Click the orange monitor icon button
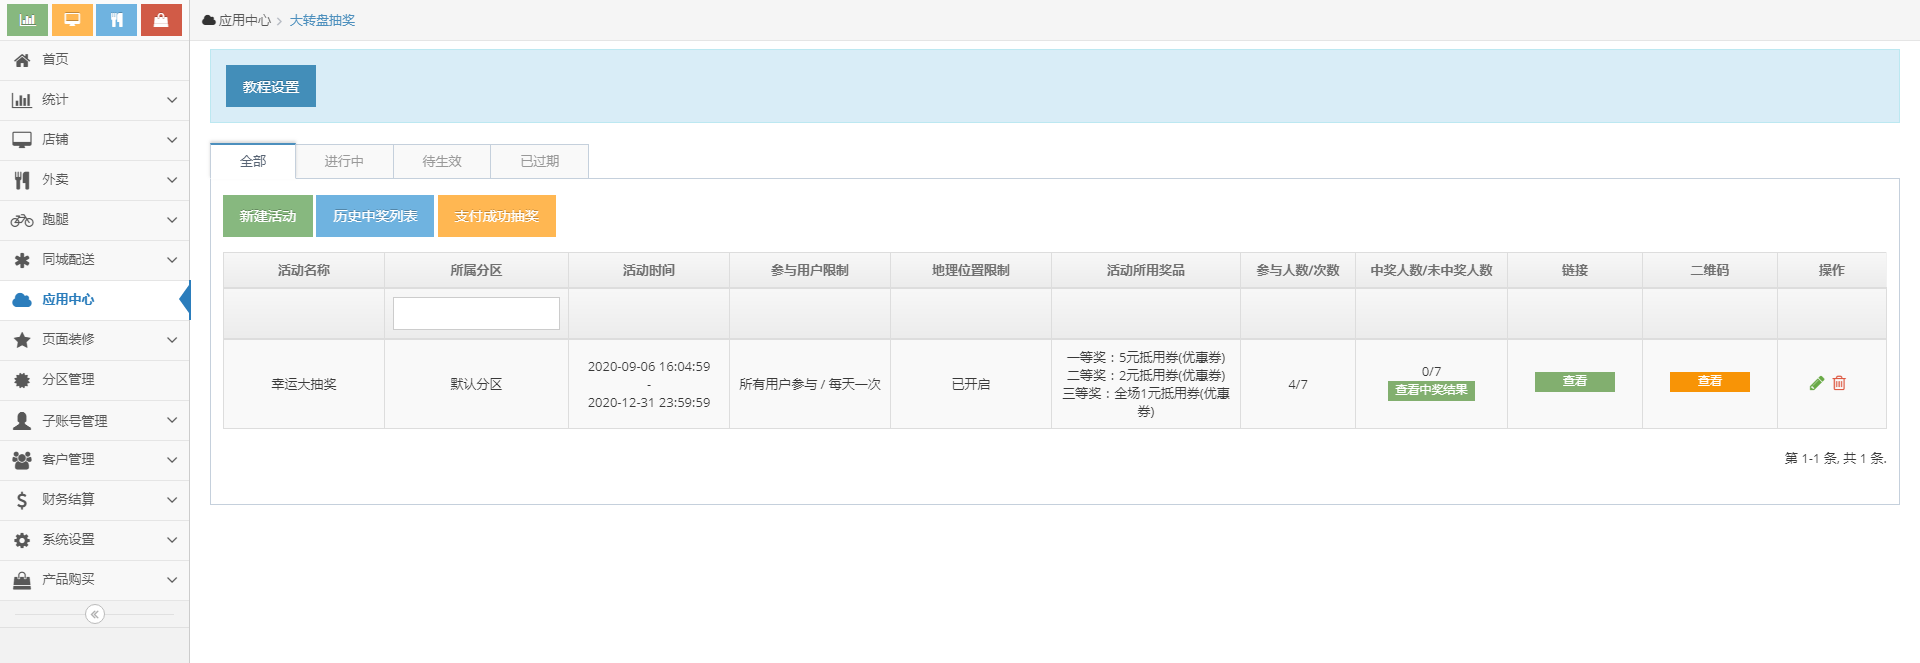Screen dimensions: 1920x663 pos(72,20)
